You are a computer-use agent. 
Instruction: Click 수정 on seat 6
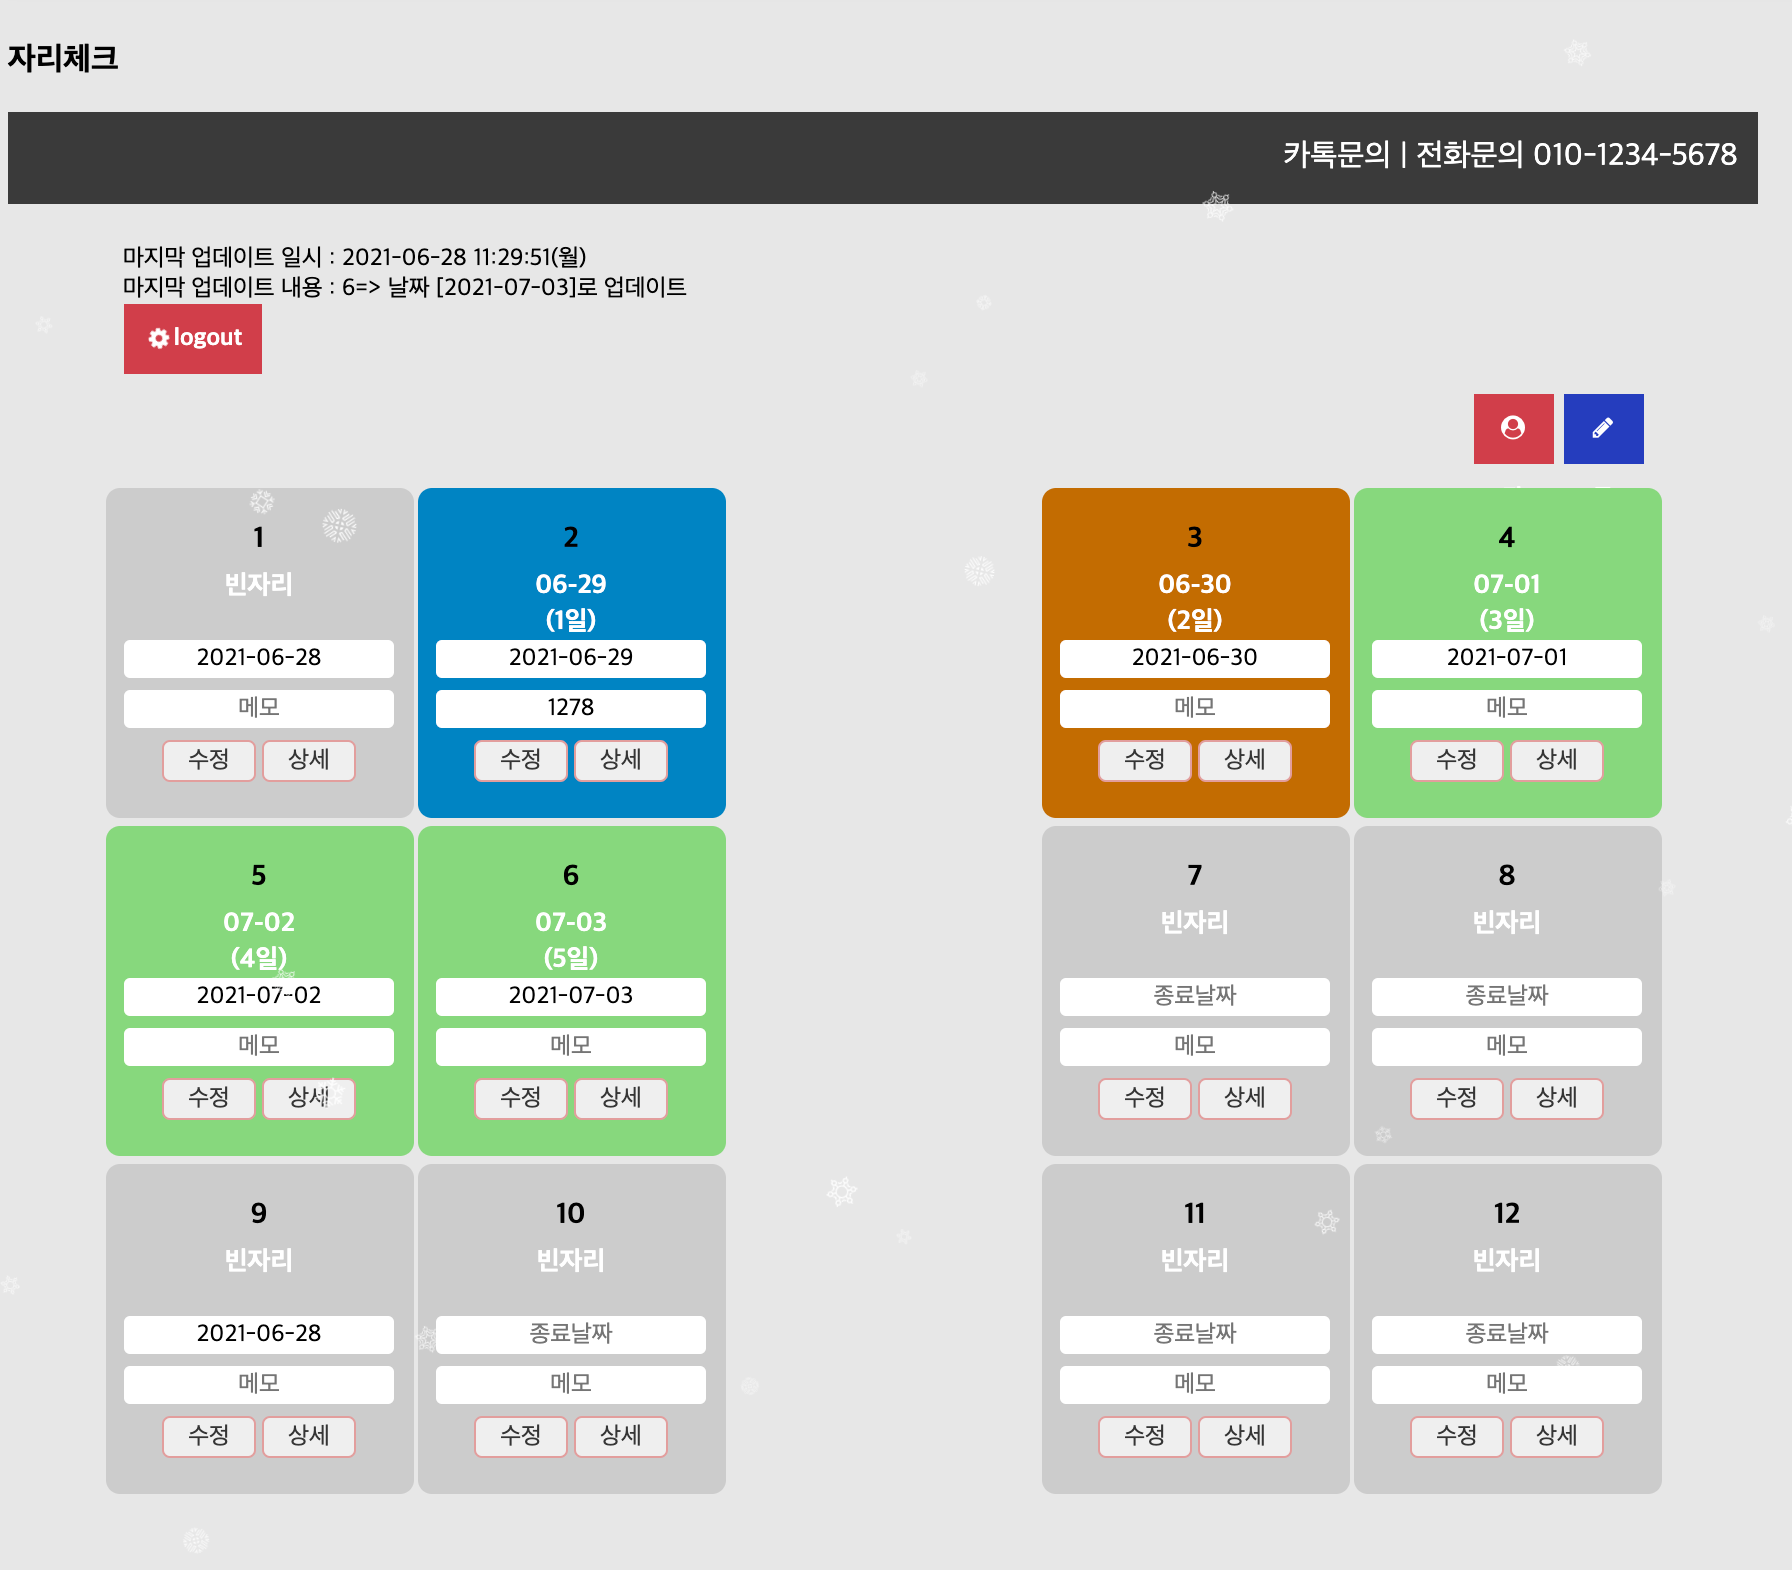pos(521,1098)
